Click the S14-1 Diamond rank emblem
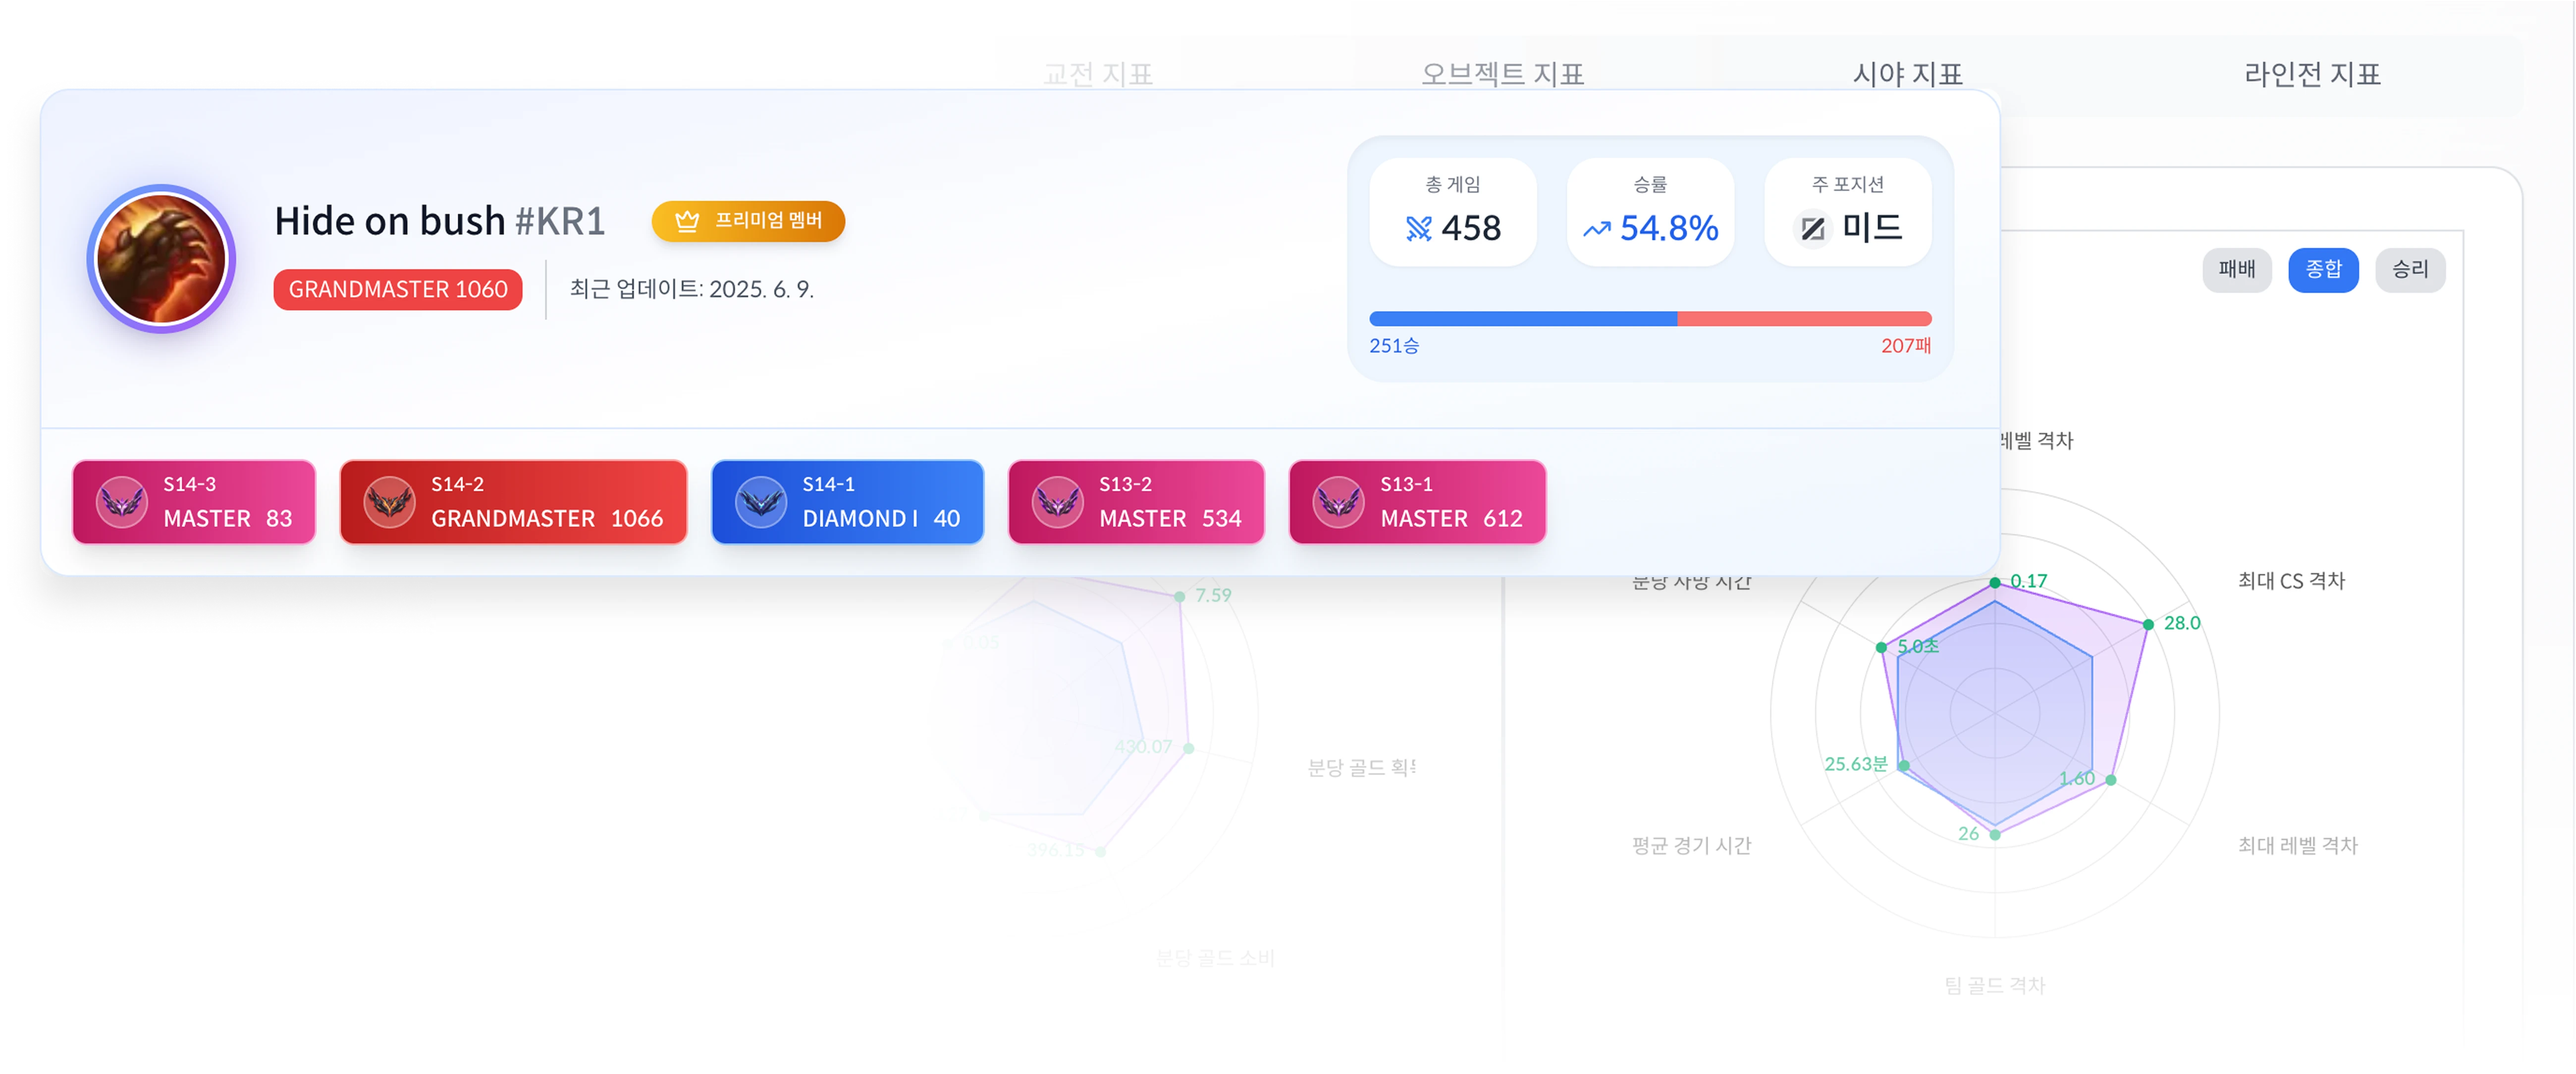The height and width of the screenshot is (1074, 2576). click(x=761, y=502)
